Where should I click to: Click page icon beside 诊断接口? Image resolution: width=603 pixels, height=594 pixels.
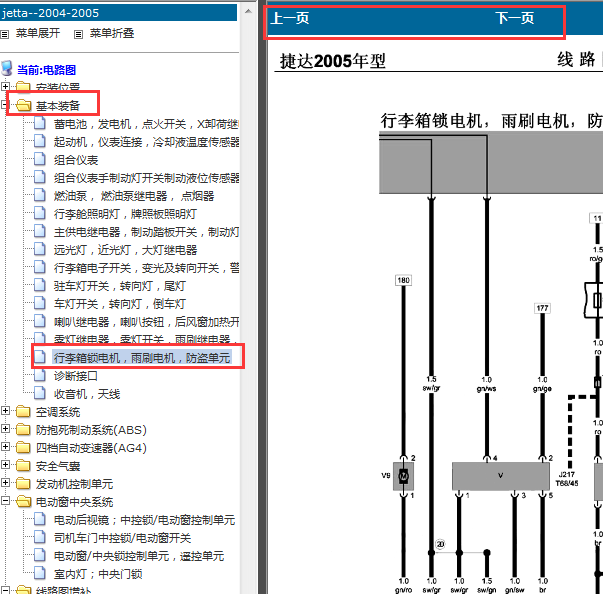click(40, 375)
